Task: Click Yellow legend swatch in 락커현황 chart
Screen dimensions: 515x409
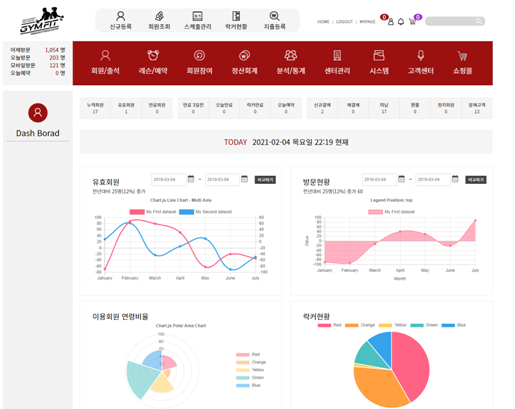Action: [x=385, y=325]
